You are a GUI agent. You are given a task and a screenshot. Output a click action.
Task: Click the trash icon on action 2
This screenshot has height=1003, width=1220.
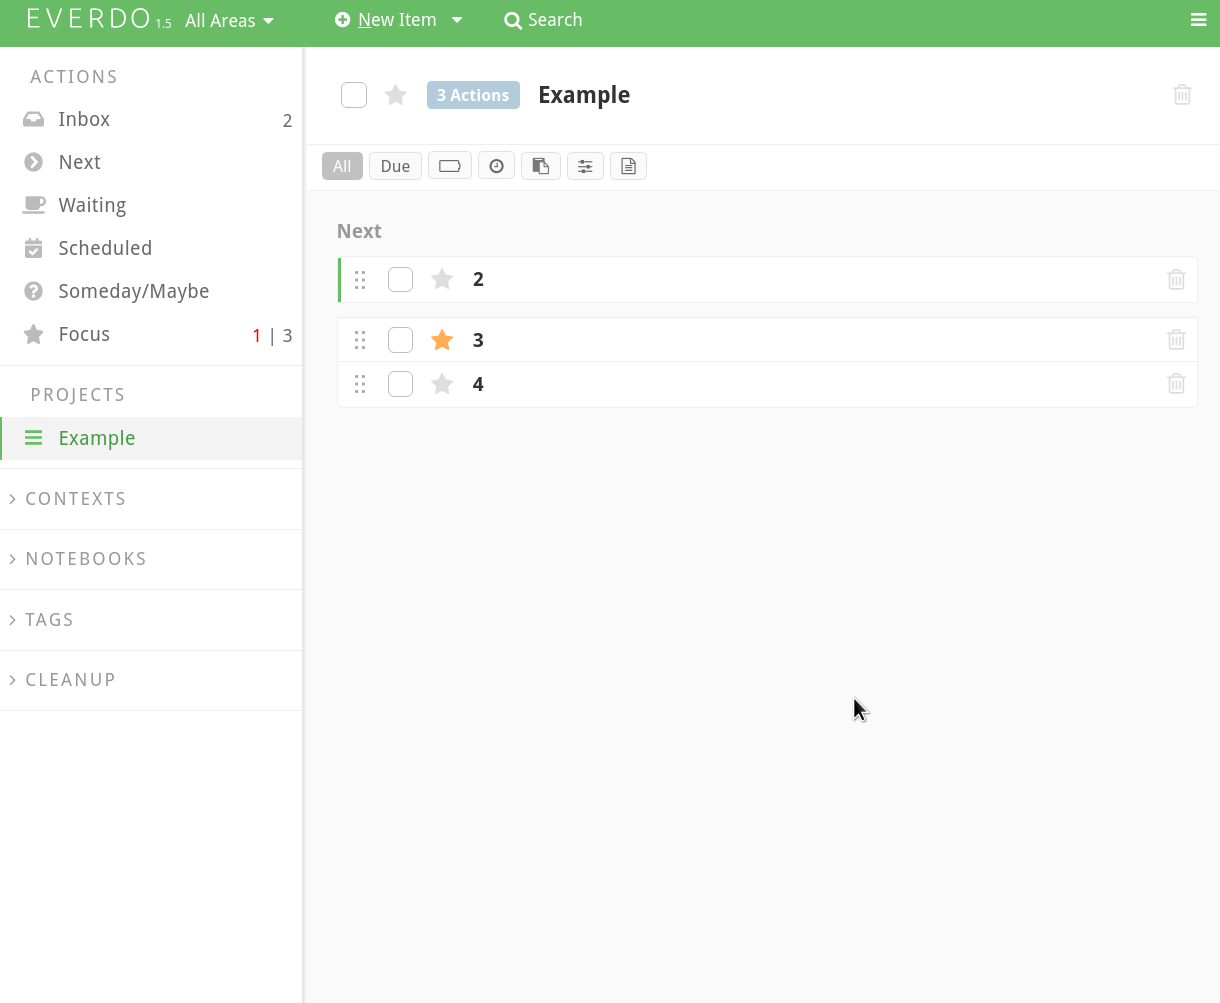[x=1176, y=280]
